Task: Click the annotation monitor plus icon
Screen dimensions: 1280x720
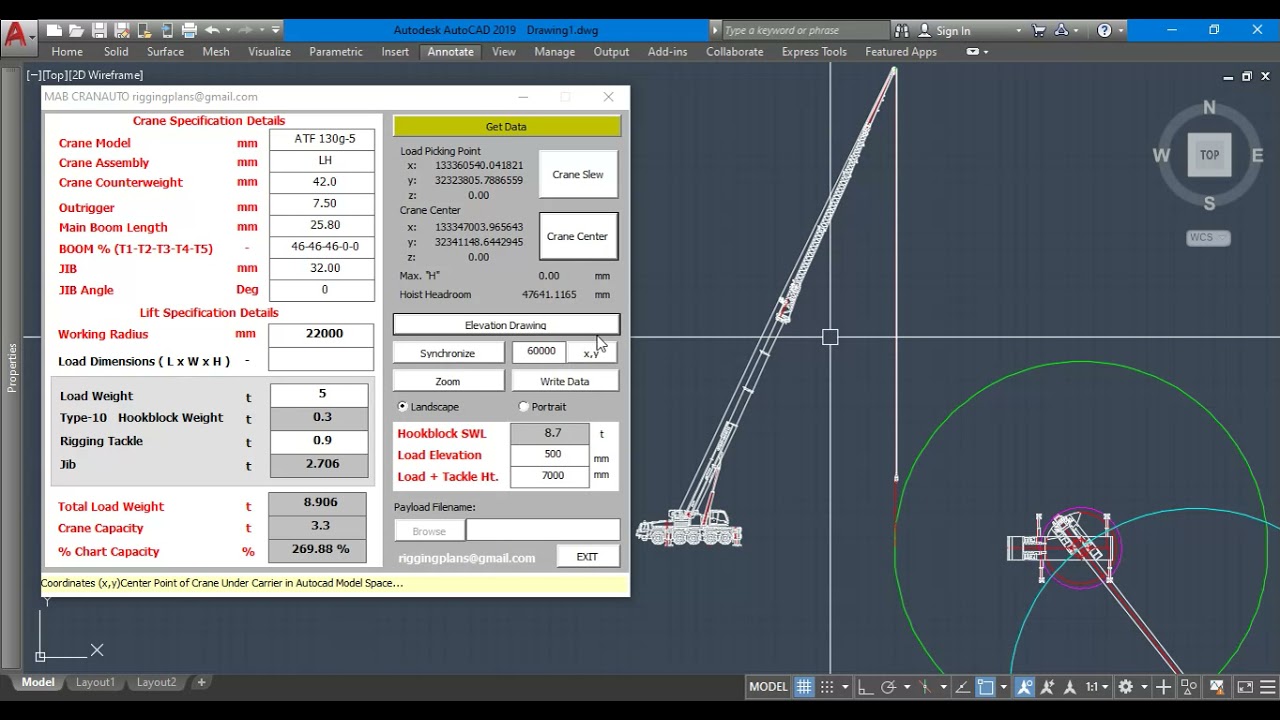Action: [1163, 687]
